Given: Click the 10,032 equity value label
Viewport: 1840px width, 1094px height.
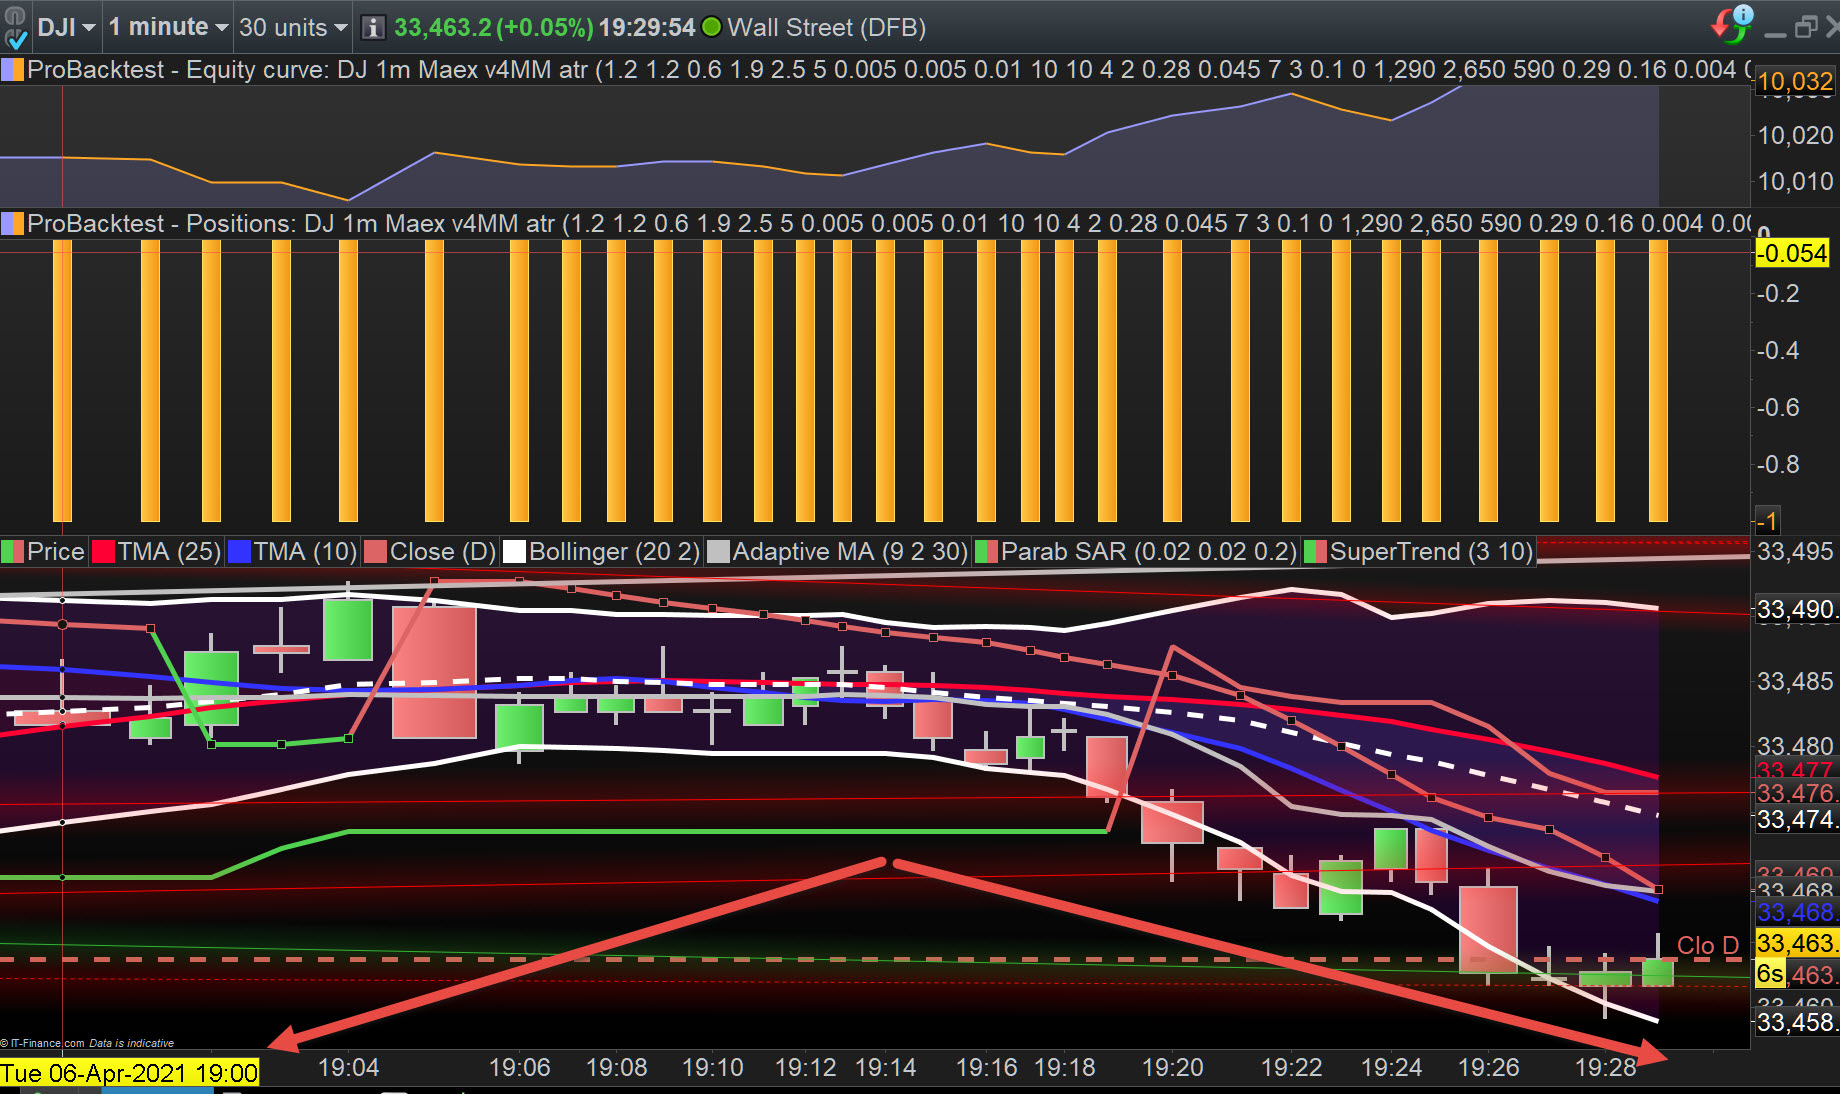Looking at the screenshot, I should [1795, 81].
